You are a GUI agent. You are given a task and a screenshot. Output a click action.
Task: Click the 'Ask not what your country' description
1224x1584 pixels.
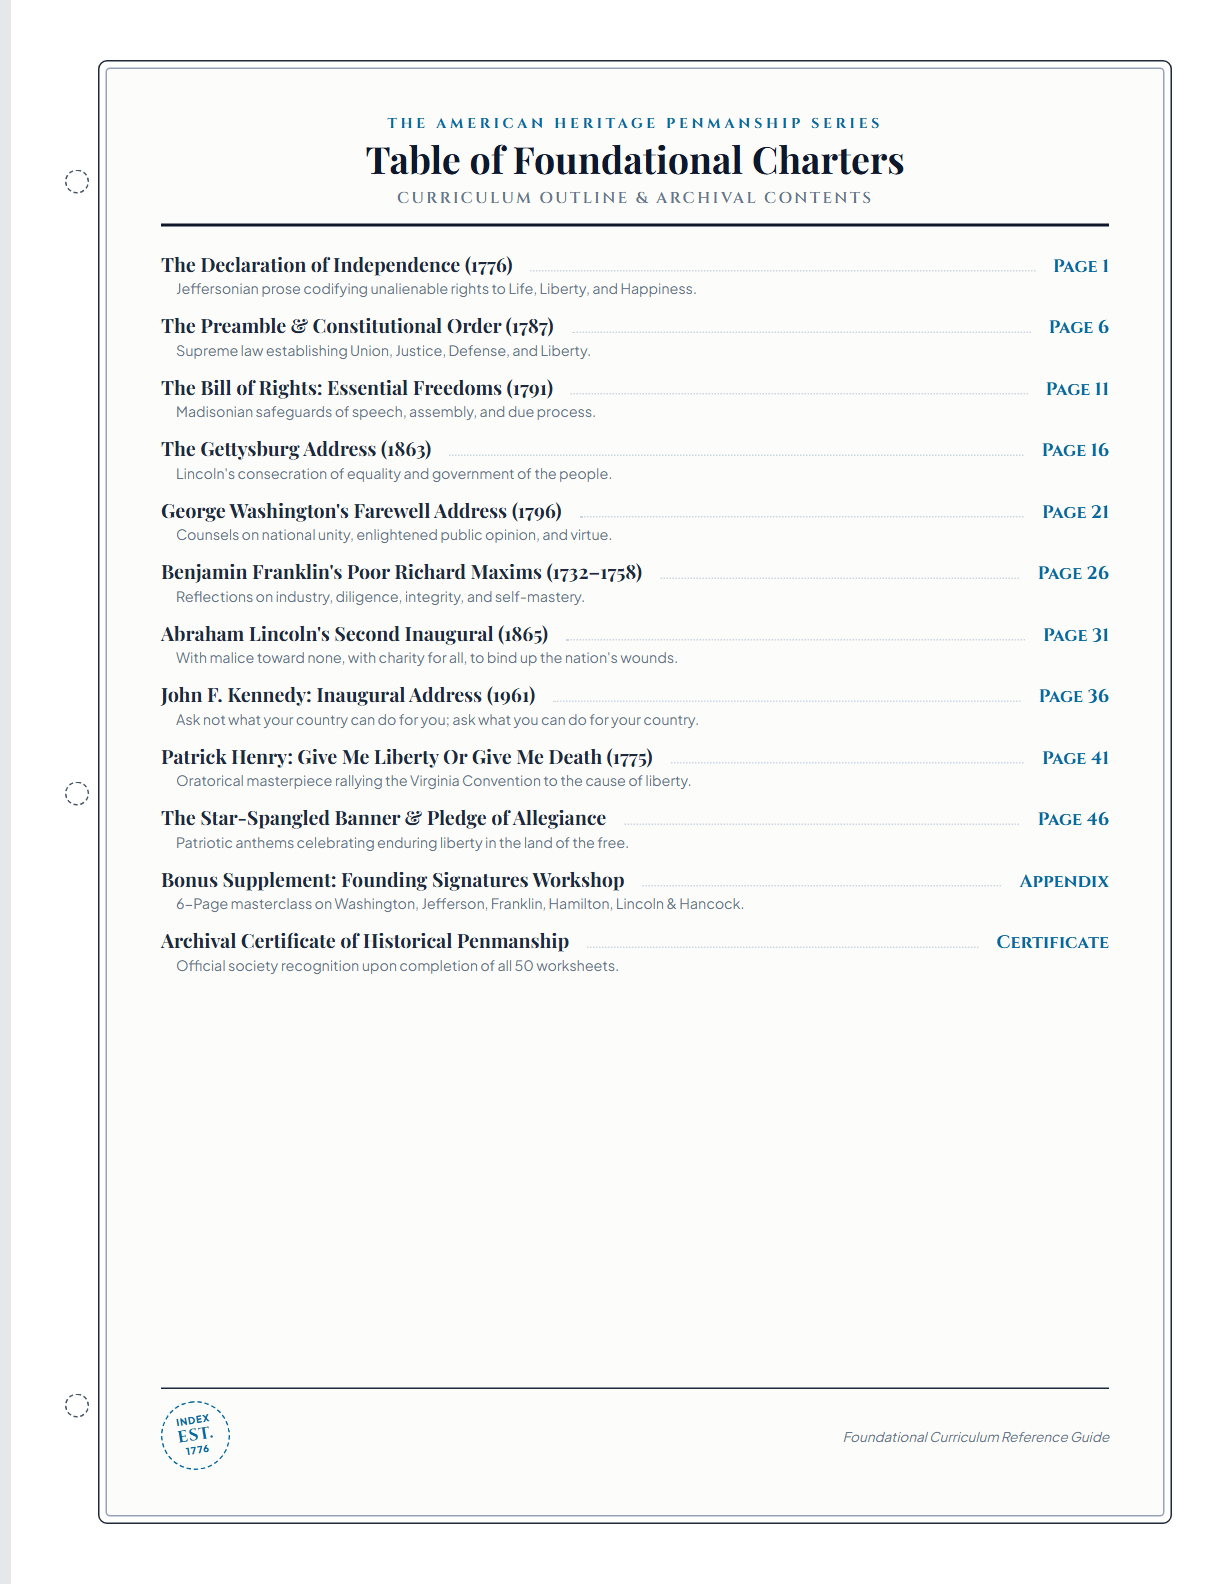(437, 720)
